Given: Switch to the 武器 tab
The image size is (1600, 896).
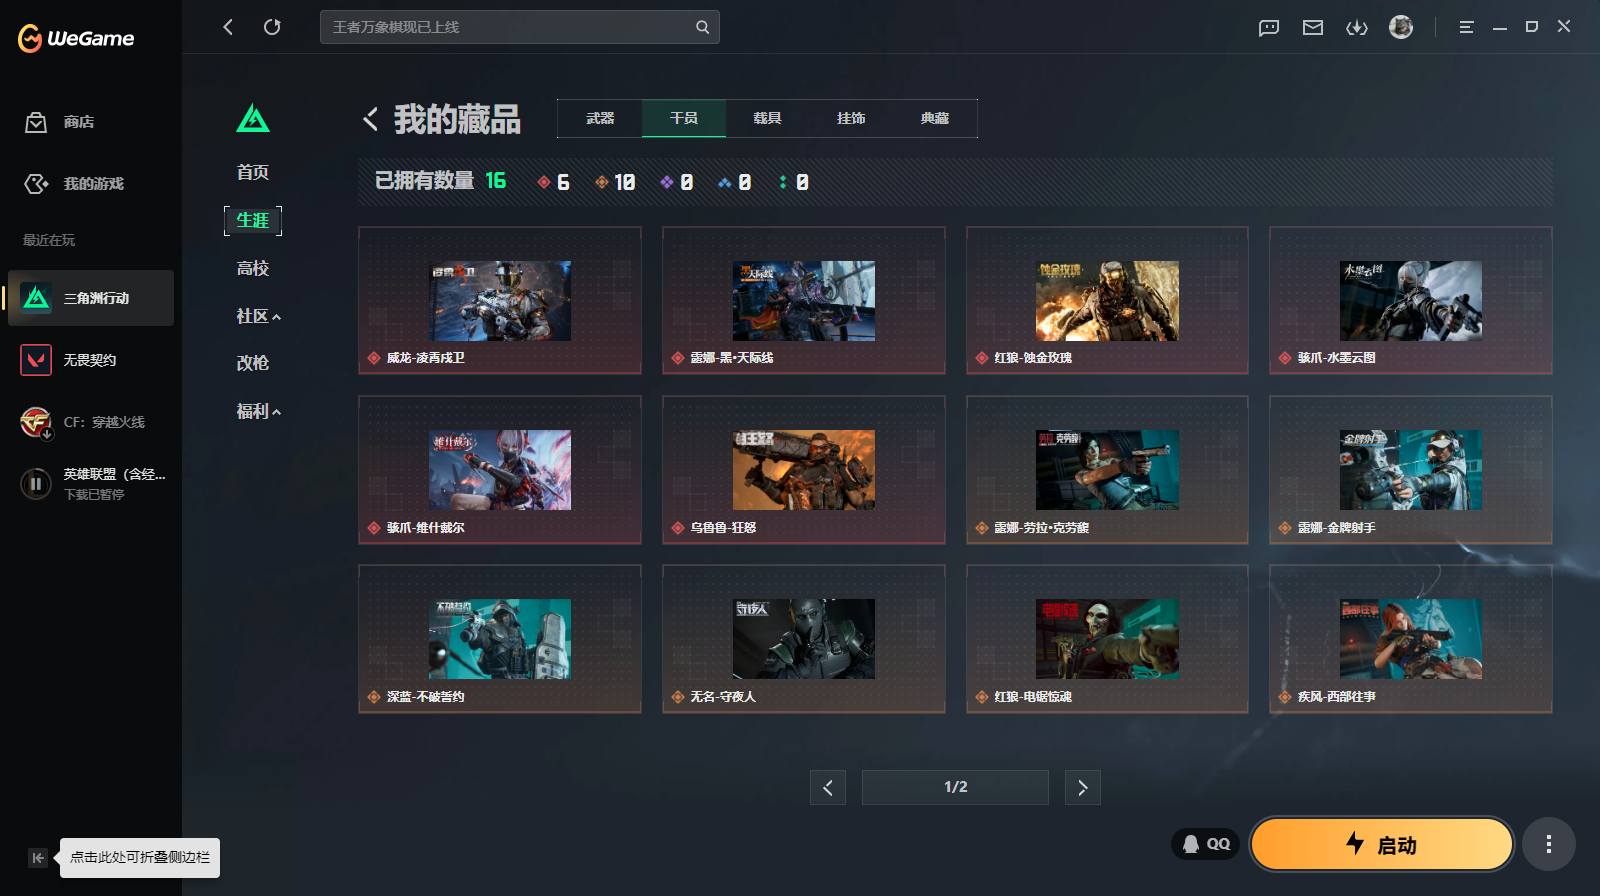Looking at the screenshot, I should click(600, 118).
